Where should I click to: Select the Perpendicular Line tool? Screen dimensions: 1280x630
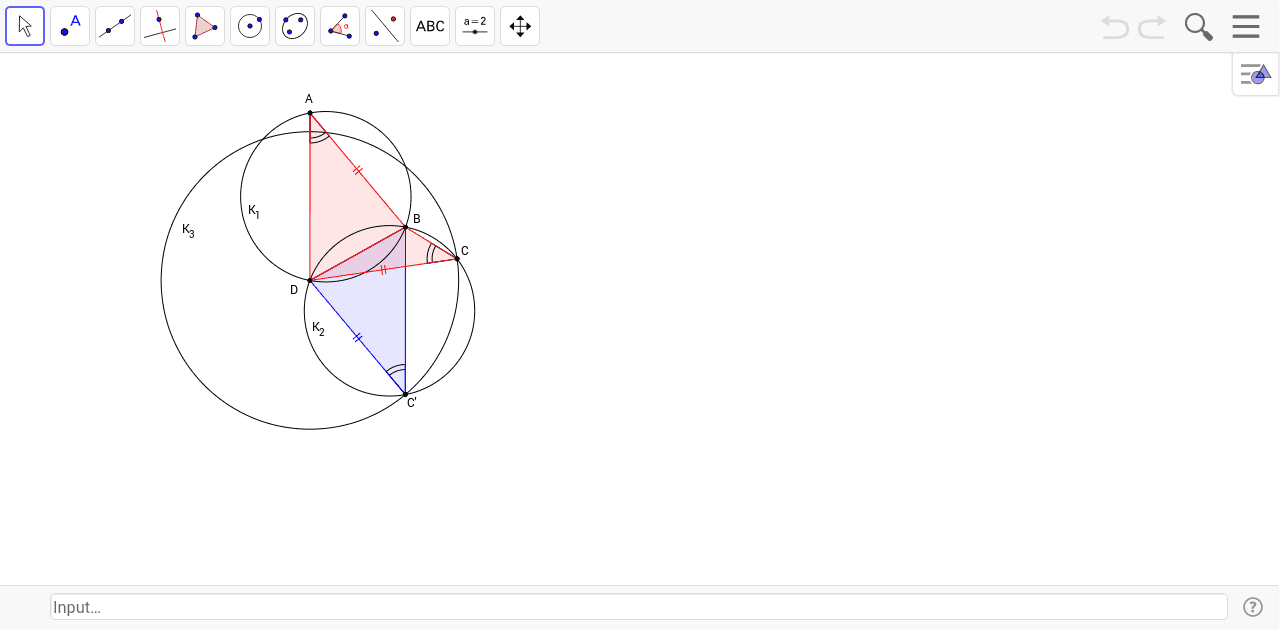pyautogui.click(x=160, y=26)
